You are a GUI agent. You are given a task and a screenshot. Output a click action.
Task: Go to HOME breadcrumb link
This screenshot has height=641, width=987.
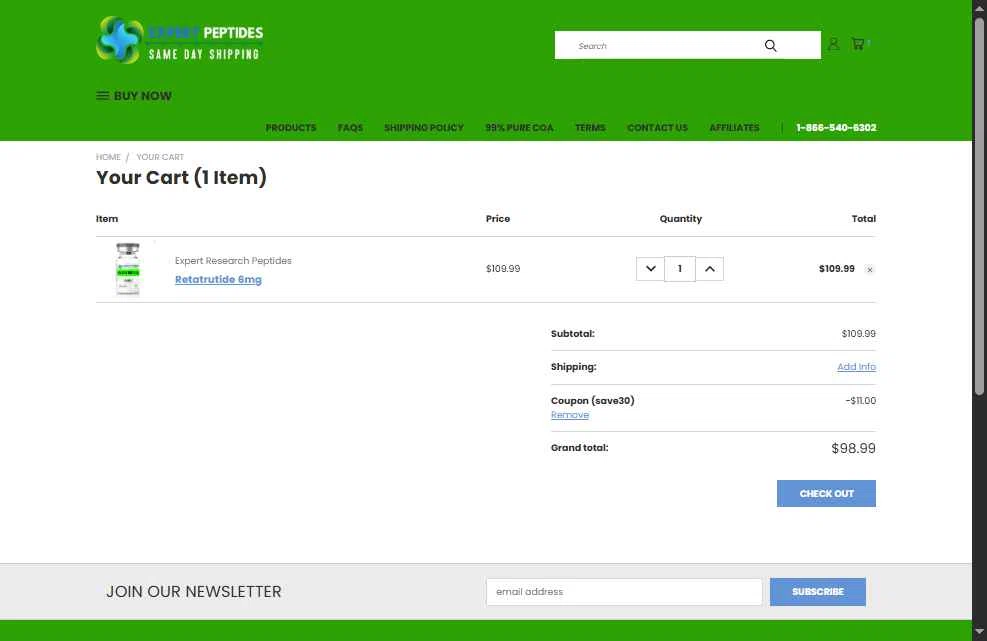click(x=108, y=157)
